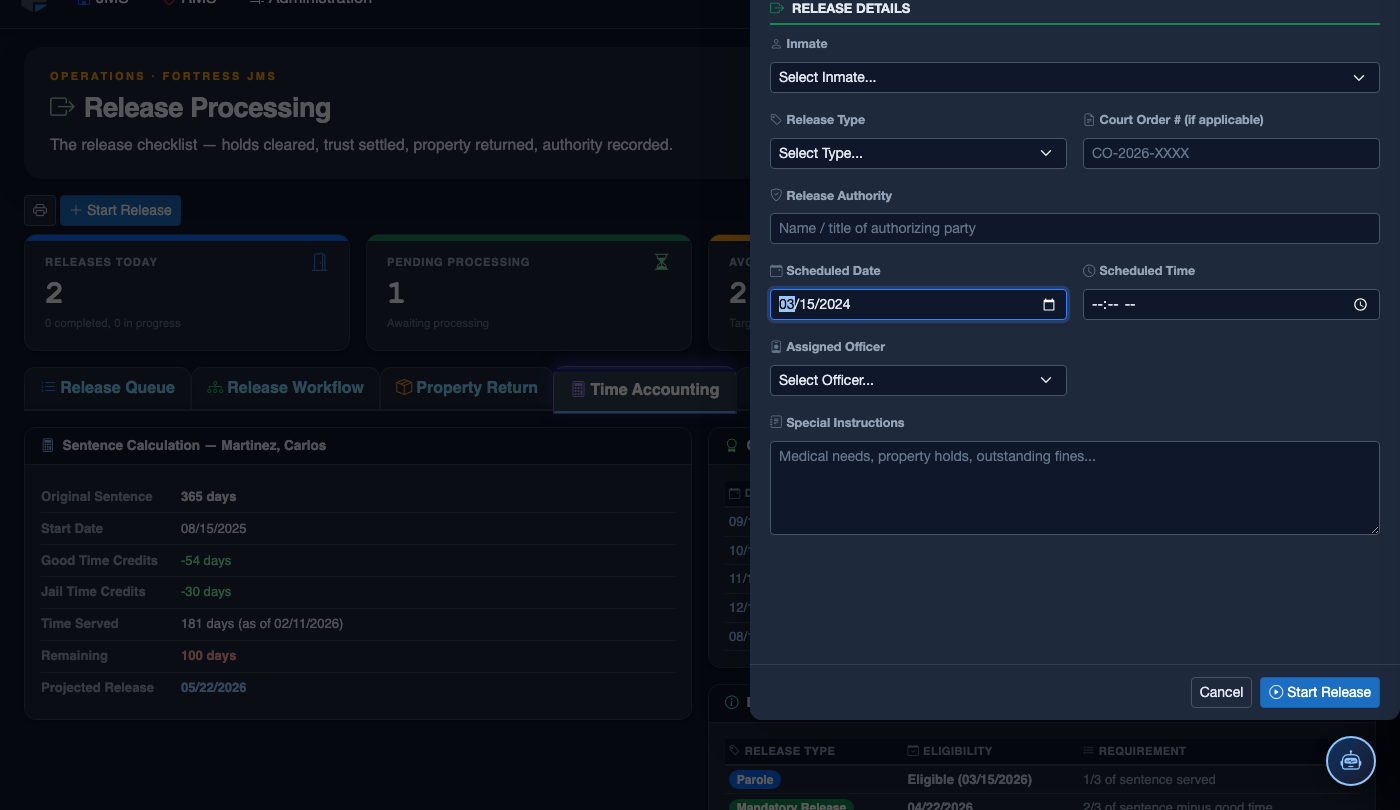
Task: Click the Releases Today door icon
Action: 320,262
